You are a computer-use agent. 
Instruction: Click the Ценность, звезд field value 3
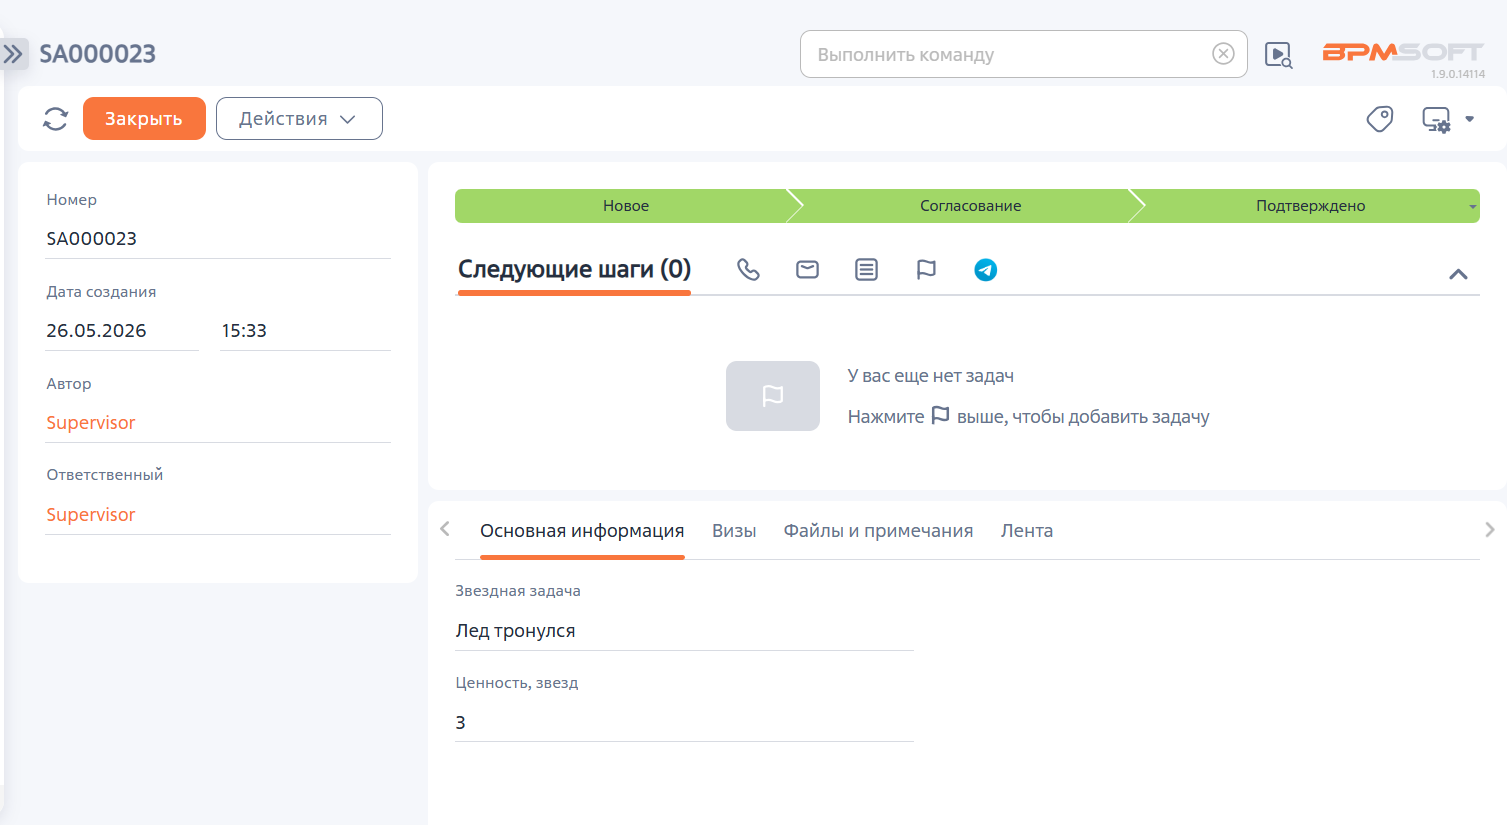click(x=684, y=723)
